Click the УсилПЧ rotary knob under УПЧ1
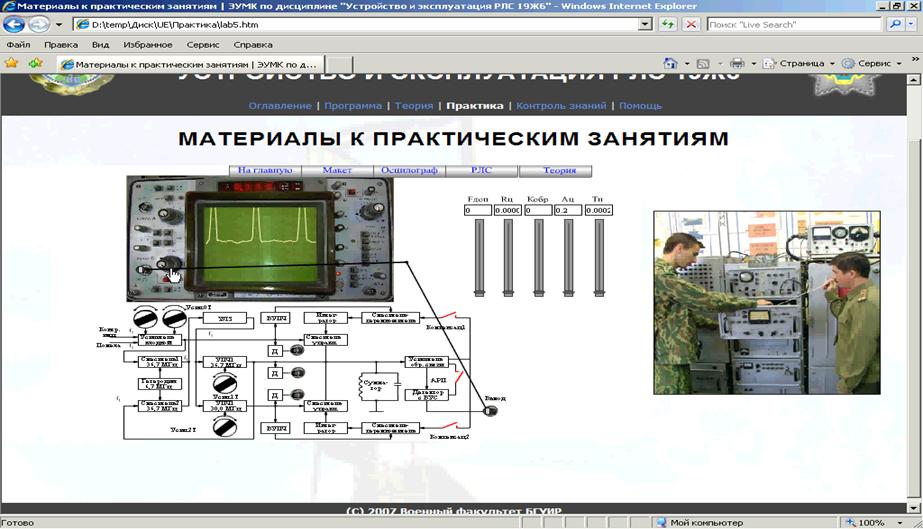 (x=225, y=383)
